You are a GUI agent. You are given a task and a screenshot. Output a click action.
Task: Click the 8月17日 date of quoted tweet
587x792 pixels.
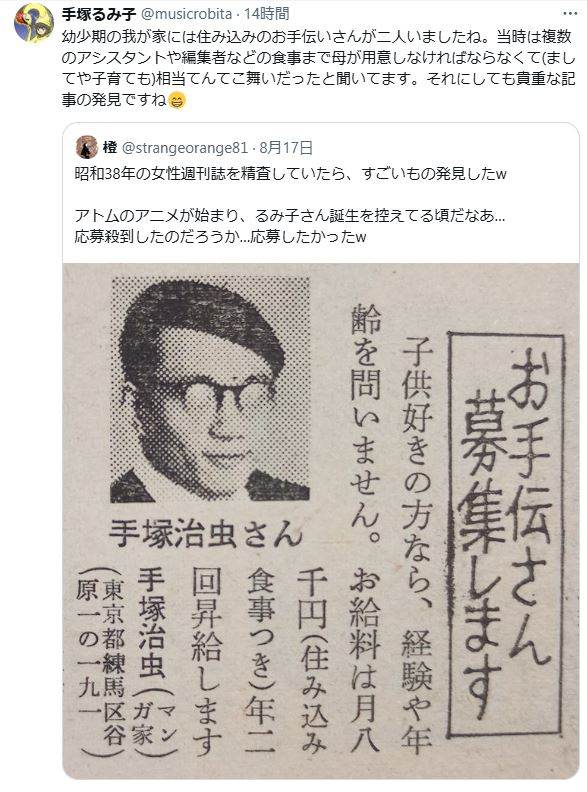point(286,147)
